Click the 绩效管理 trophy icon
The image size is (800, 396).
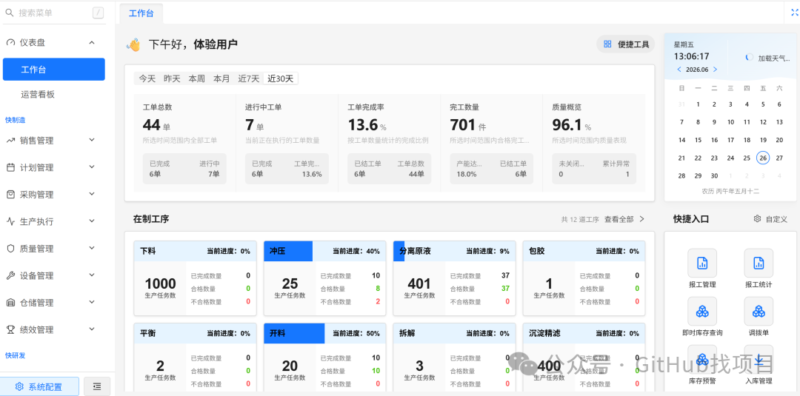click(x=11, y=330)
